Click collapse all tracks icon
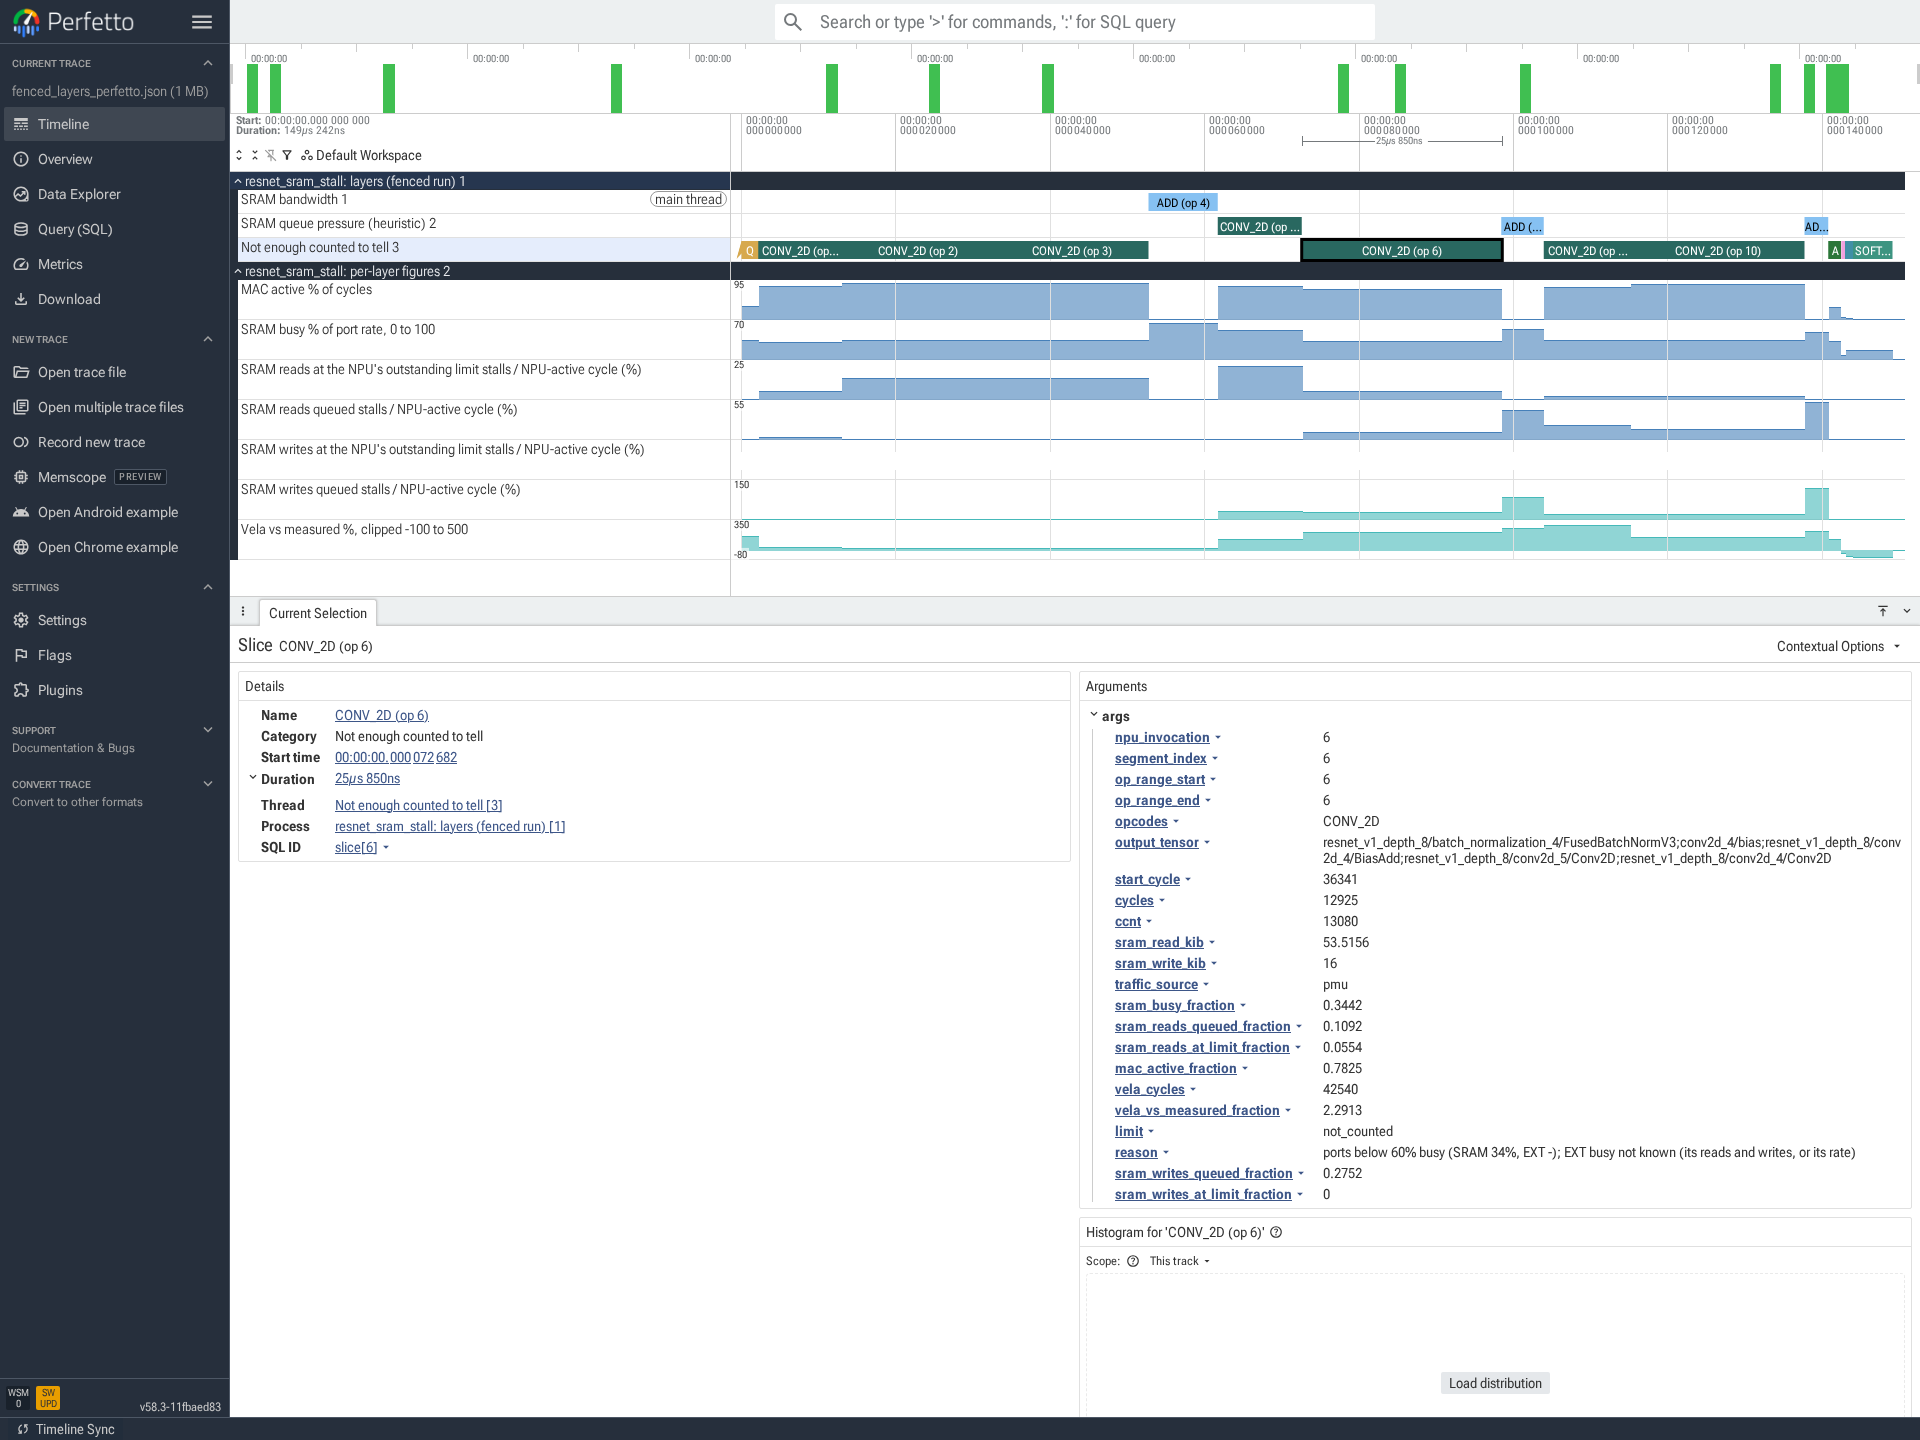The height and width of the screenshot is (1440, 1920). coord(255,155)
